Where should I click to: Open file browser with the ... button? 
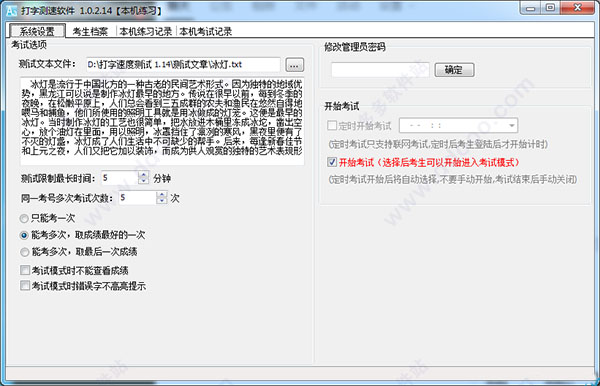coord(294,65)
